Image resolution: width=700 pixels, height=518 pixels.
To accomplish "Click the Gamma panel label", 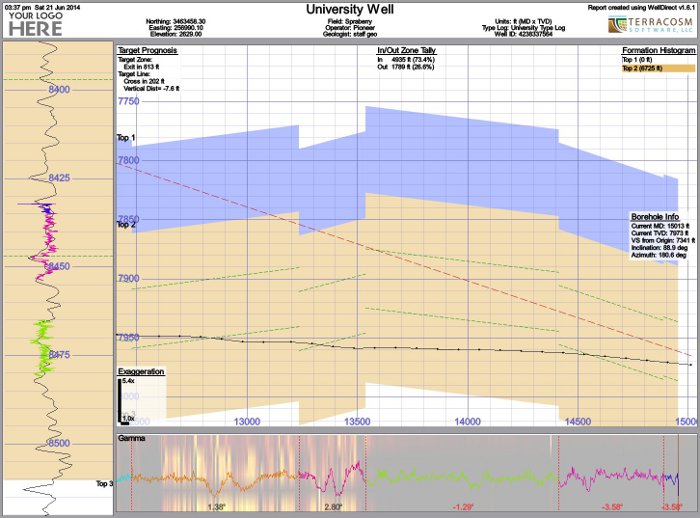I will [132, 438].
